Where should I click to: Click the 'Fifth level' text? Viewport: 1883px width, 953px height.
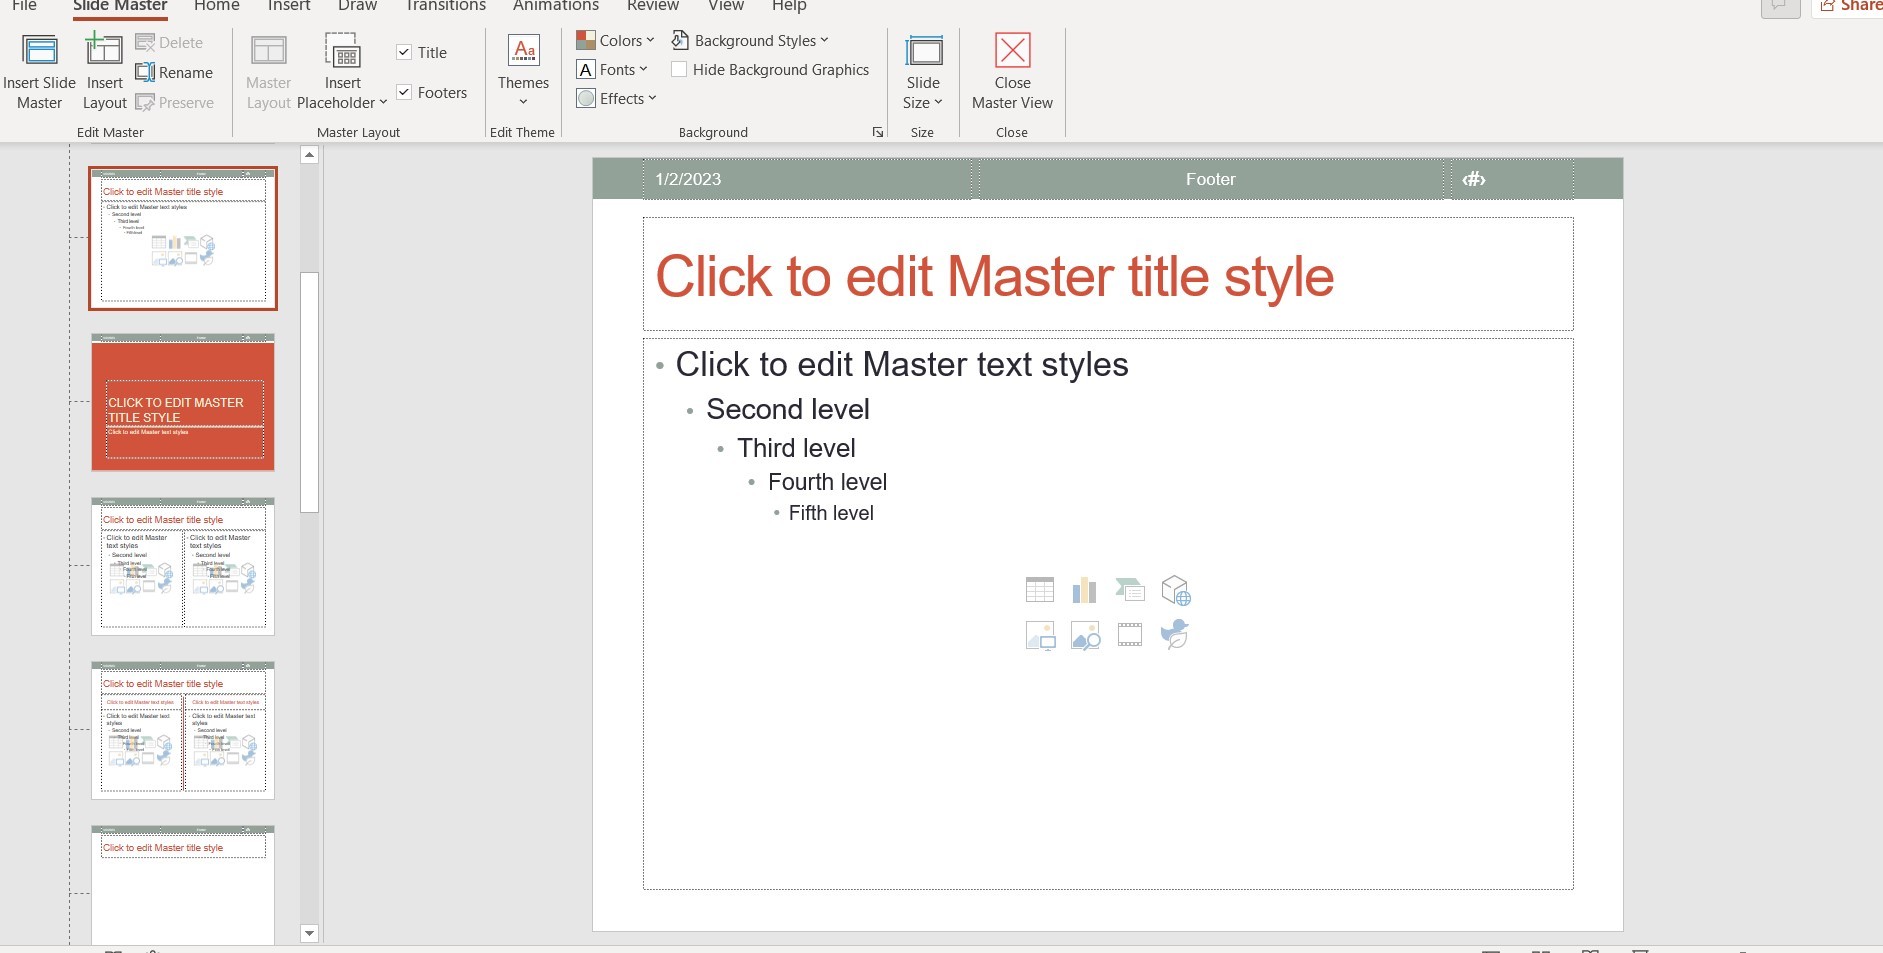pyautogui.click(x=831, y=513)
